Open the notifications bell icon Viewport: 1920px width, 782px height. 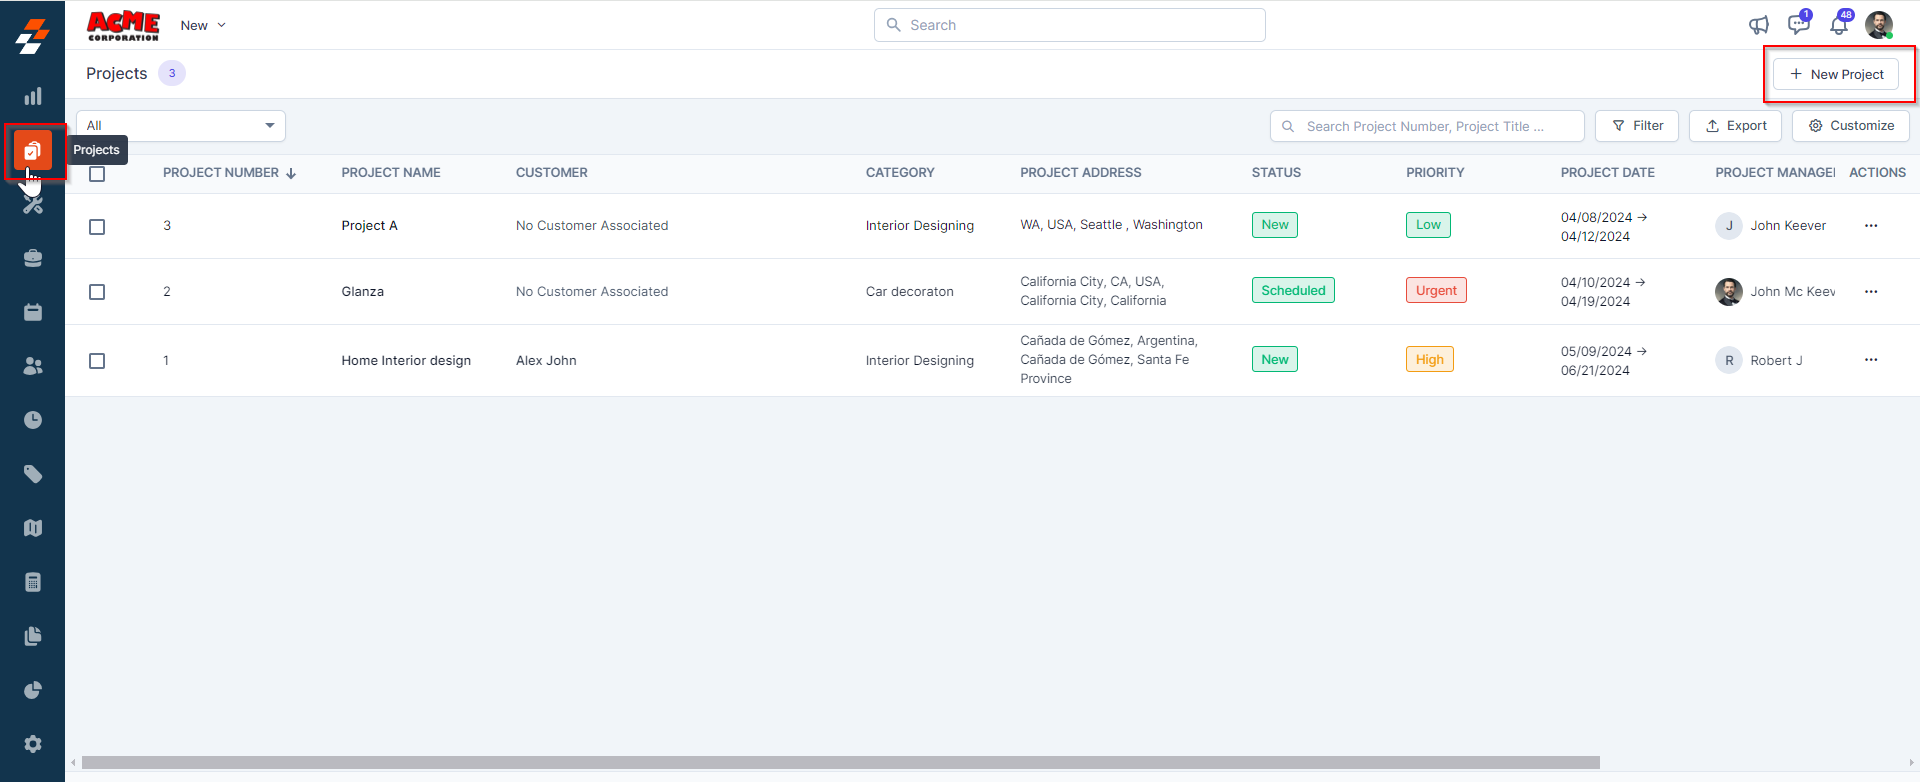1838,25
